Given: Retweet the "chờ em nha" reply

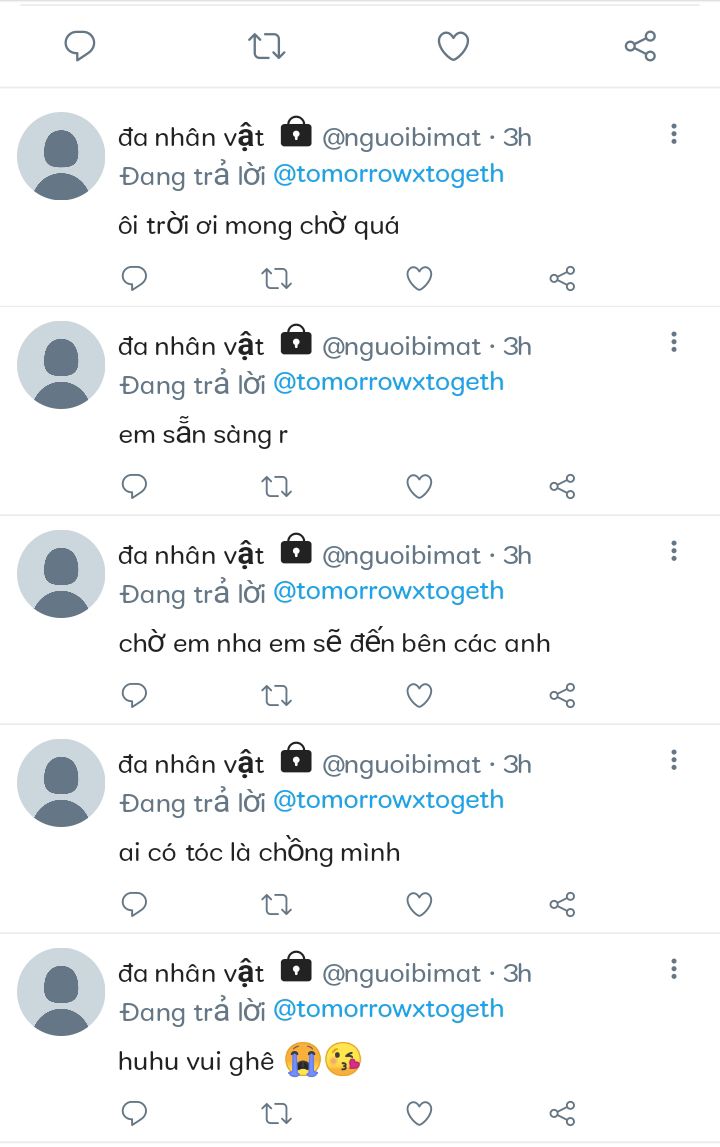Looking at the screenshot, I should click(x=276, y=695).
